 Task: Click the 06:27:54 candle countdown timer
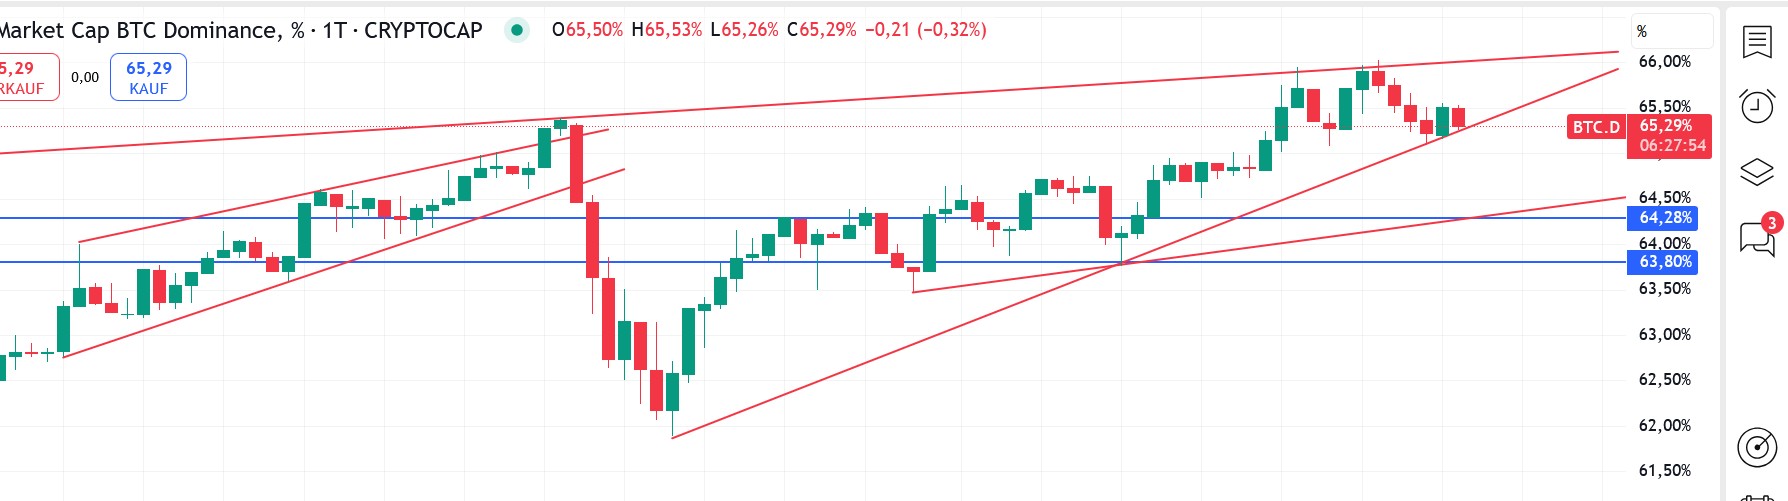tap(1672, 146)
